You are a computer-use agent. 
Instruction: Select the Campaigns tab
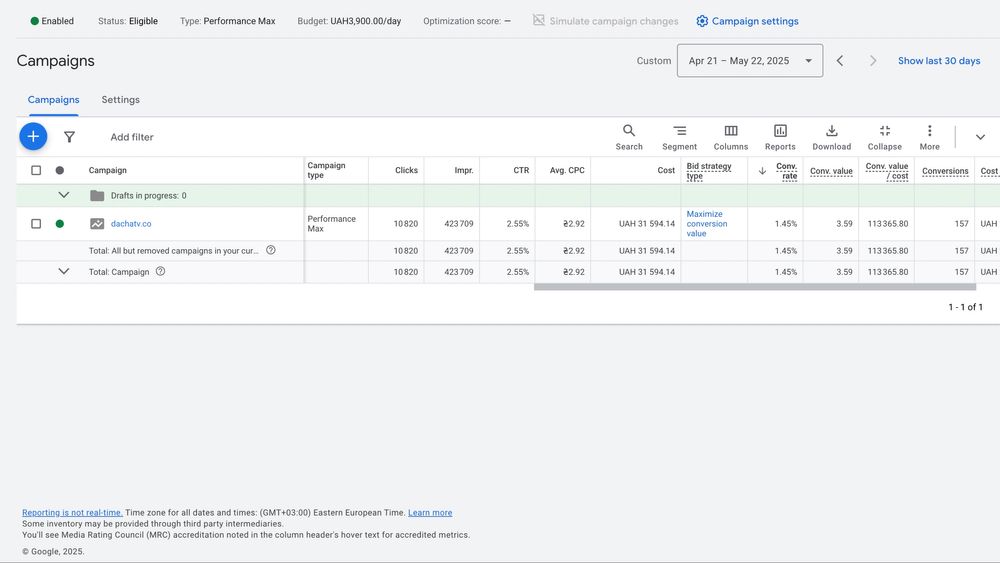pos(53,100)
